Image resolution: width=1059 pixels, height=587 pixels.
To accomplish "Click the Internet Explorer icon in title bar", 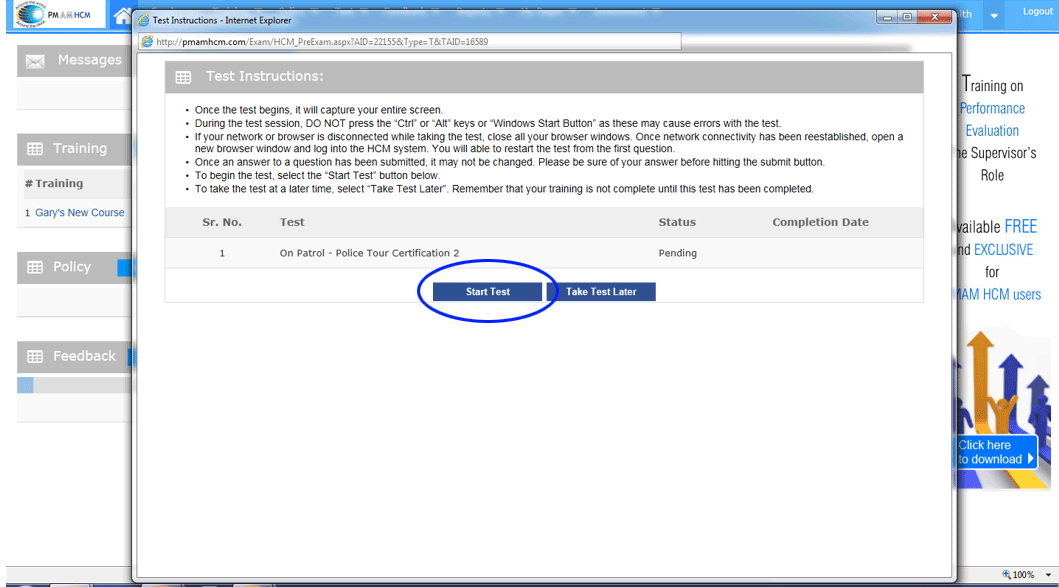I will coord(143,20).
